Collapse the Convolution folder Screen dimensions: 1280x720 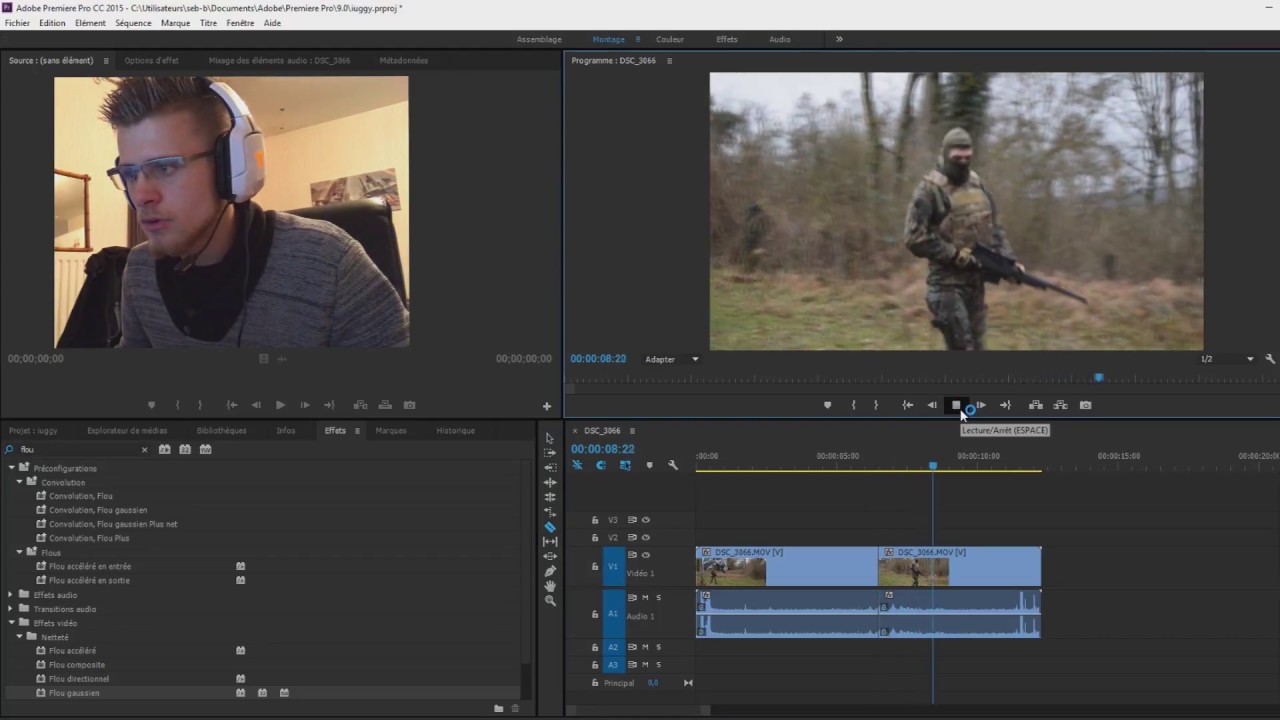[x=19, y=482]
